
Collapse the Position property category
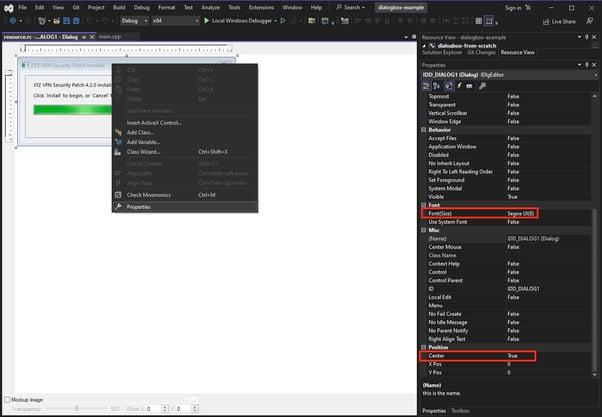pyautogui.click(x=424, y=346)
